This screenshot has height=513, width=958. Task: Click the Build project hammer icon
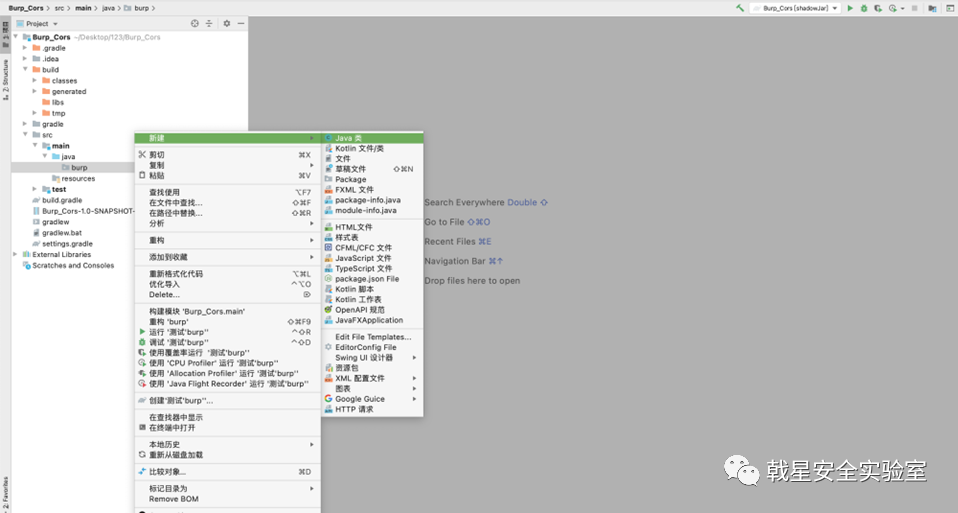[x=740, y=8]
